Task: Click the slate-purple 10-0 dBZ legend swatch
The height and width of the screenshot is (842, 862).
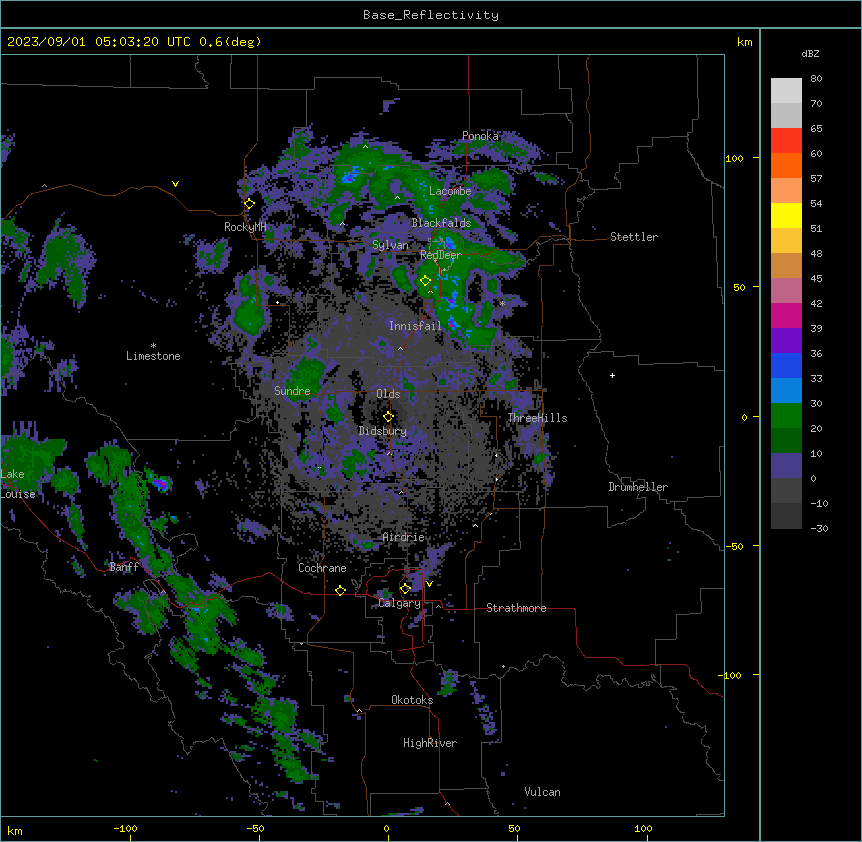Action: (x=786, y=466)
